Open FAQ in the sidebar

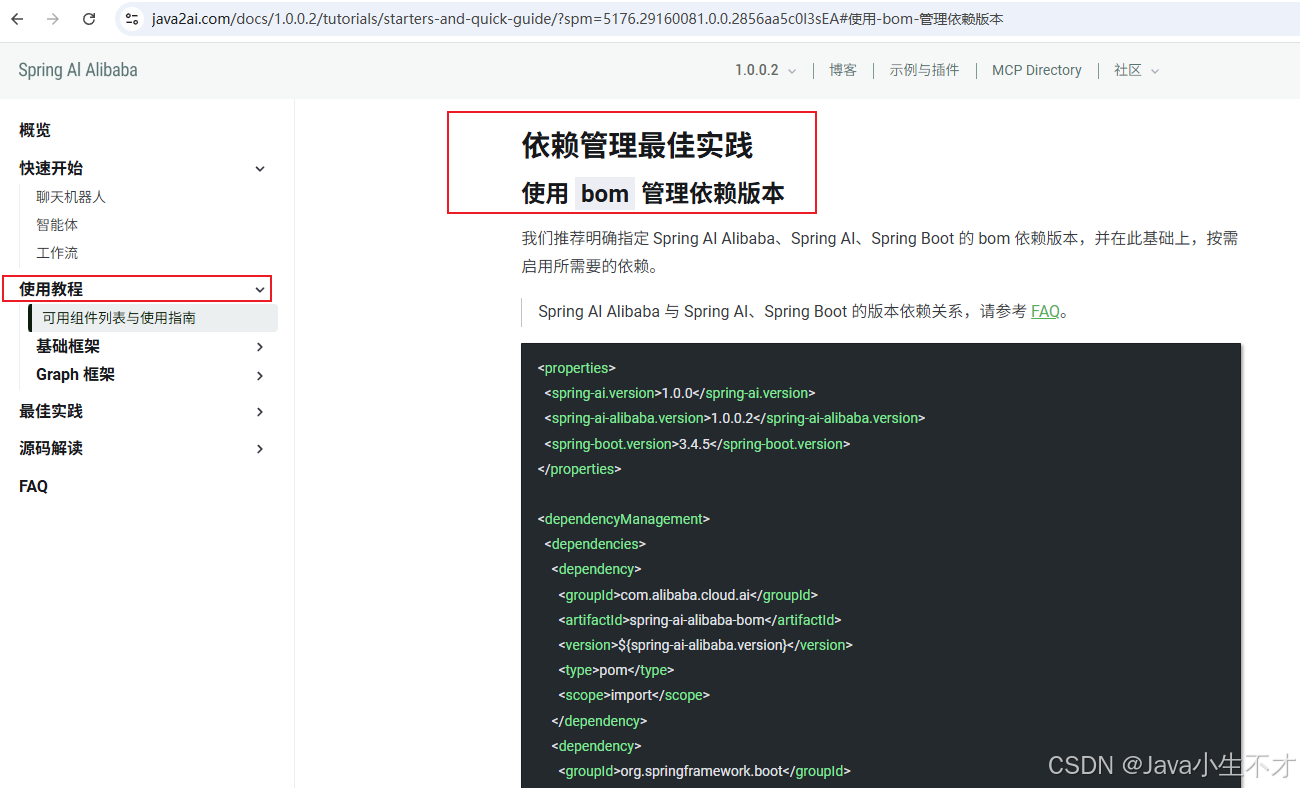tap(33, 486)
